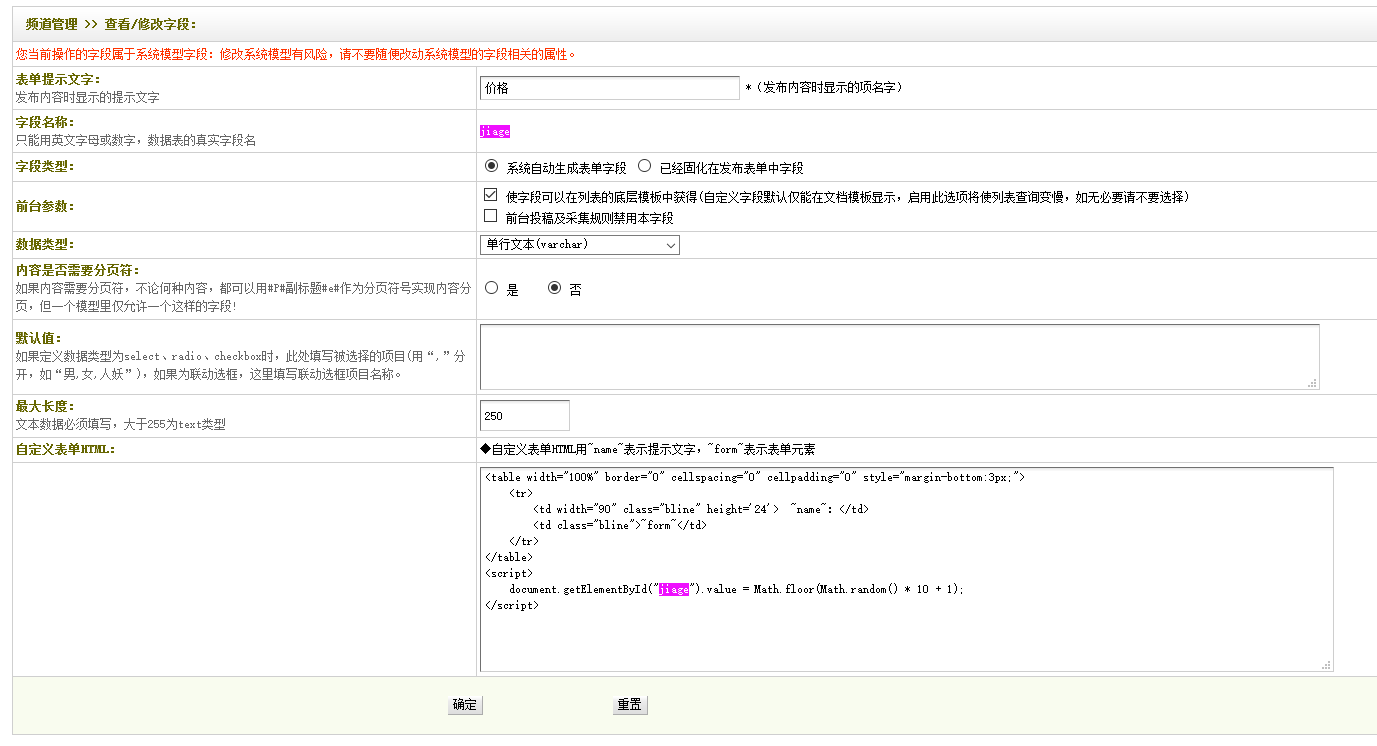Click inside the 自定义表单HTML code text area
This screenshot has height=746, width=1377.
(906, 569)
